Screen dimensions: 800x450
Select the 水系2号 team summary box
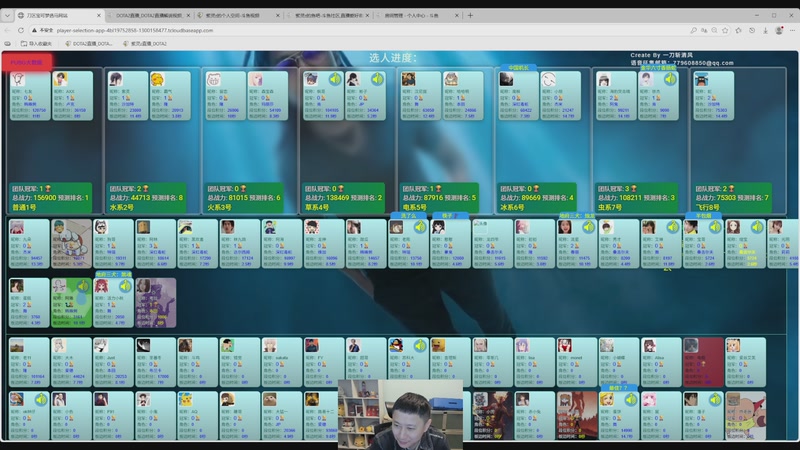pos(148,198)
